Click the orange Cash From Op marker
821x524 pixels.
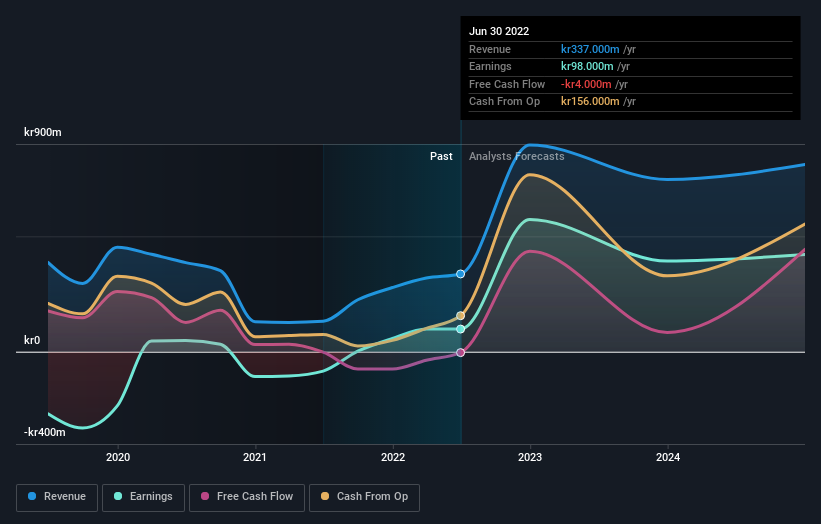(460, 316)
